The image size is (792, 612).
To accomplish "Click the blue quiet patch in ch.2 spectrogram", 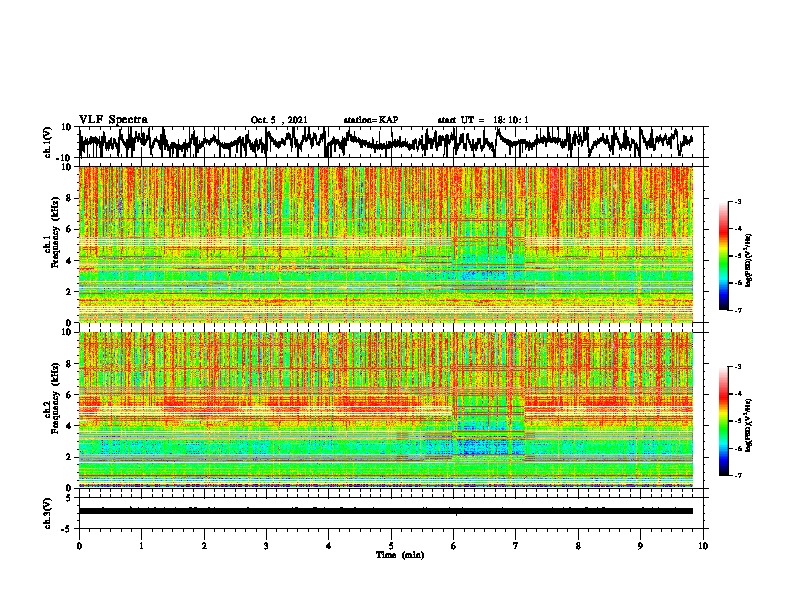I will pyautogui.click(x=487, y=447).
